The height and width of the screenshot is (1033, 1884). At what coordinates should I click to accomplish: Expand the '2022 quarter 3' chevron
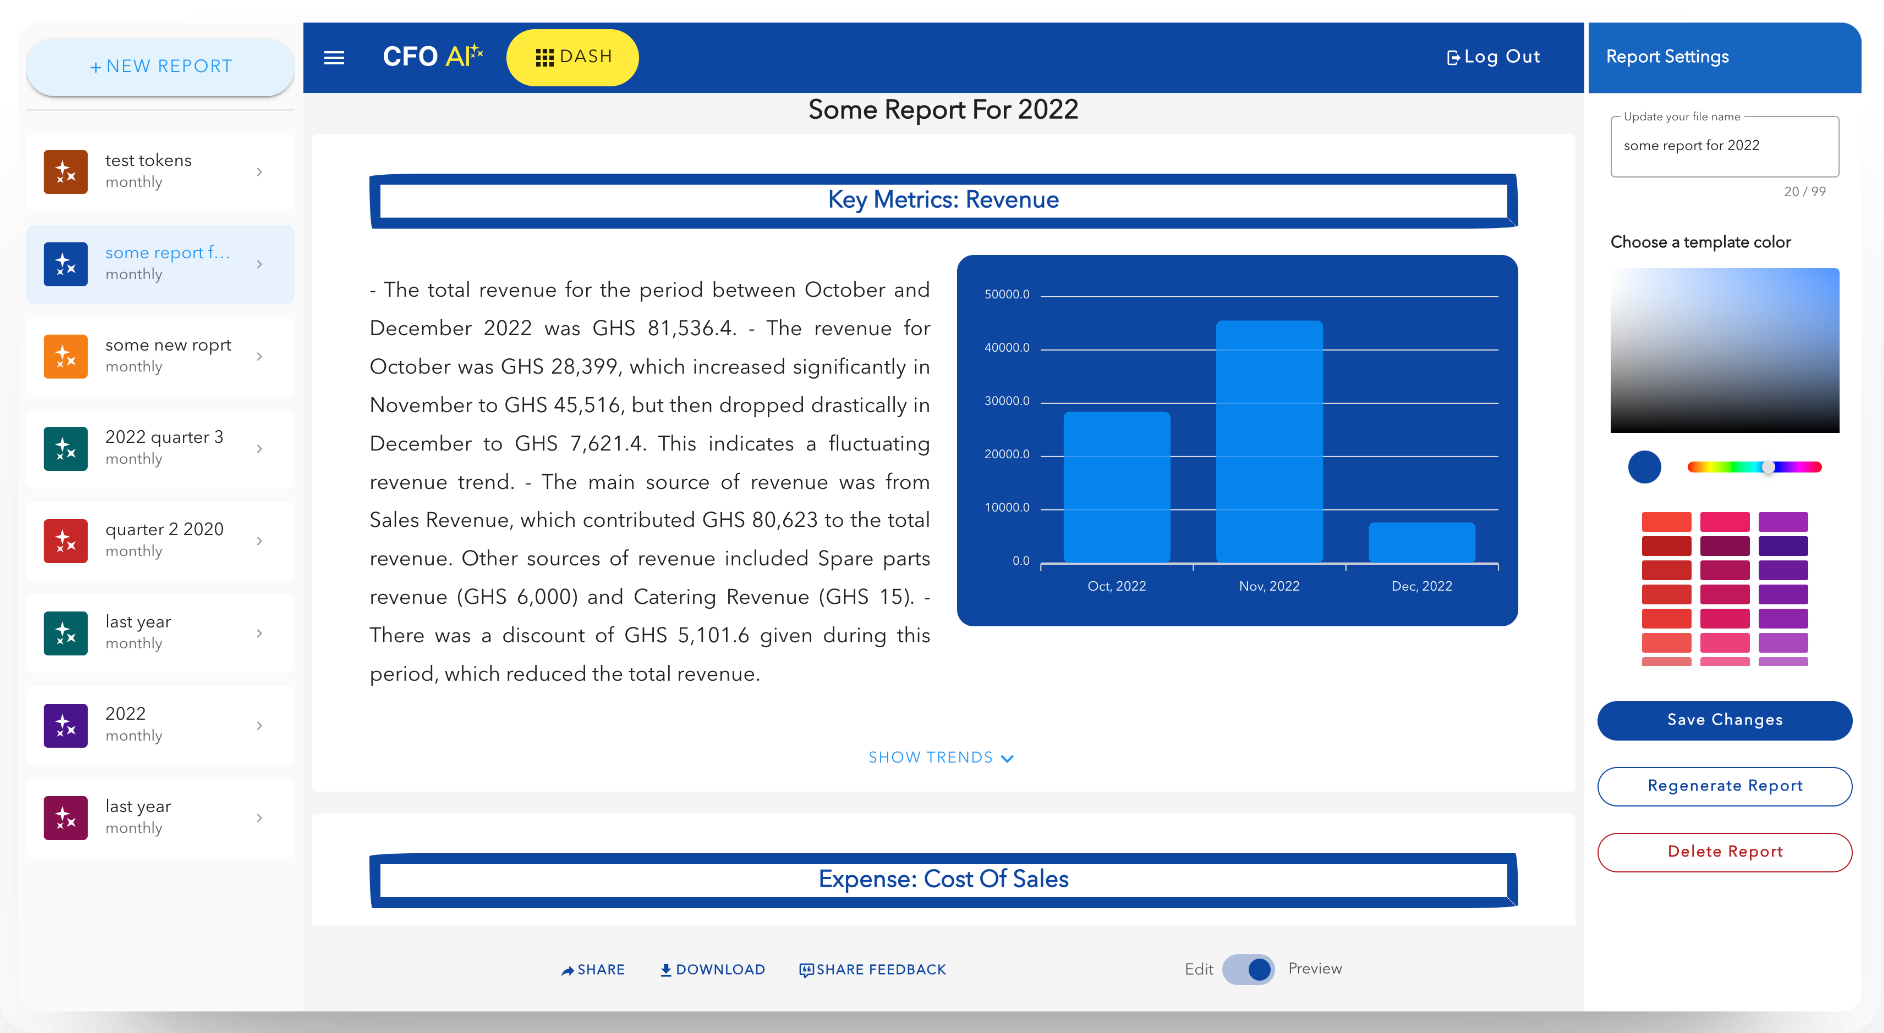(x=259, y=449)
